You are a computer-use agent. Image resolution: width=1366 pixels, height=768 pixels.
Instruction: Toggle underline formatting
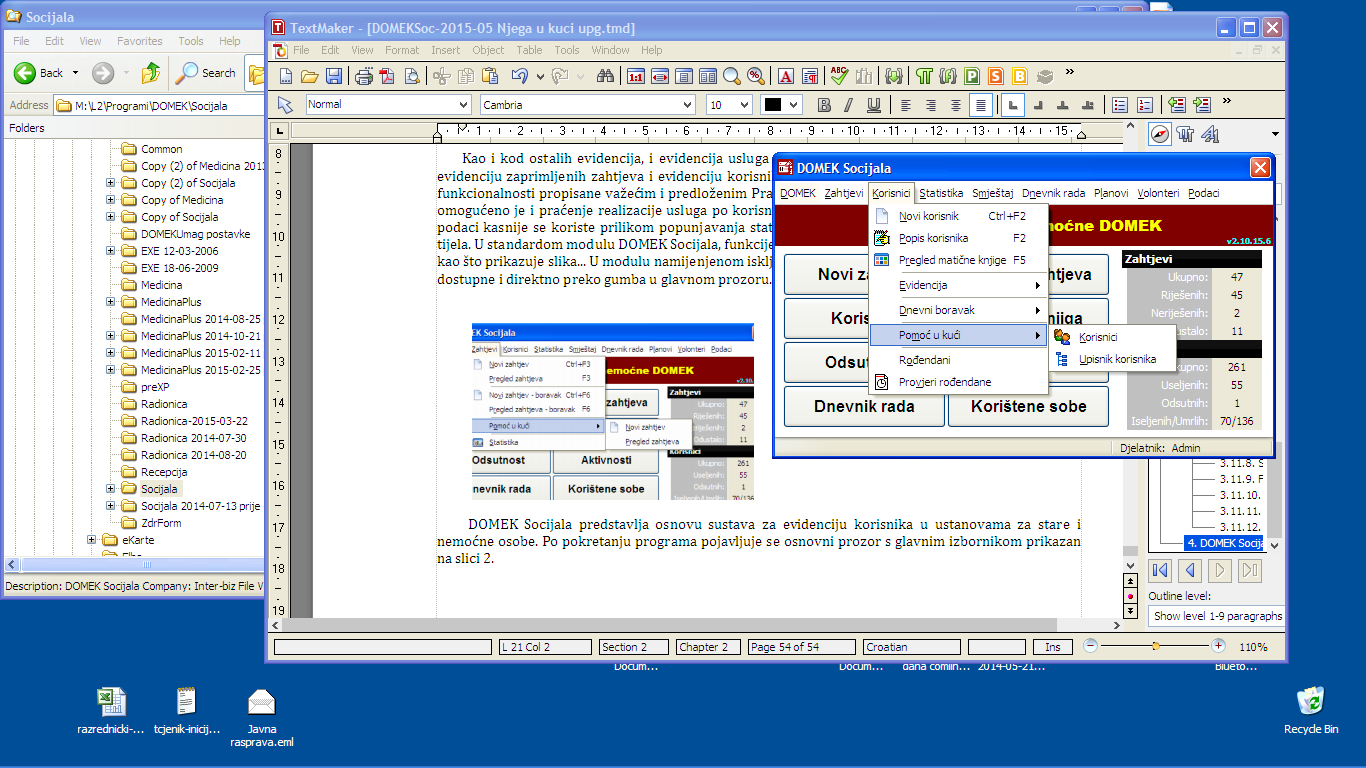click(873, 105)
